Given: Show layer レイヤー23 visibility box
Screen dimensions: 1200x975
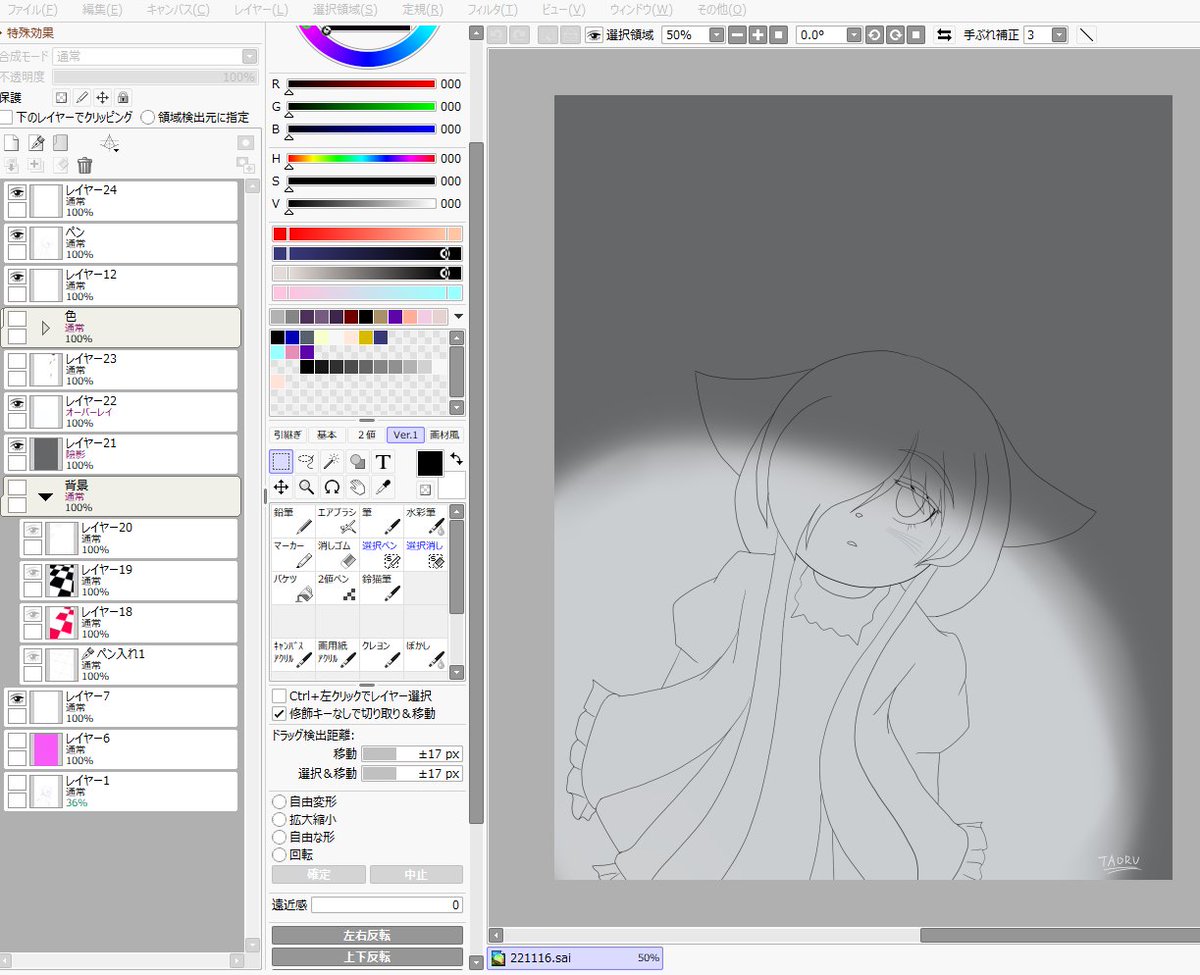Looking at the screenshot, I should 17,360.
